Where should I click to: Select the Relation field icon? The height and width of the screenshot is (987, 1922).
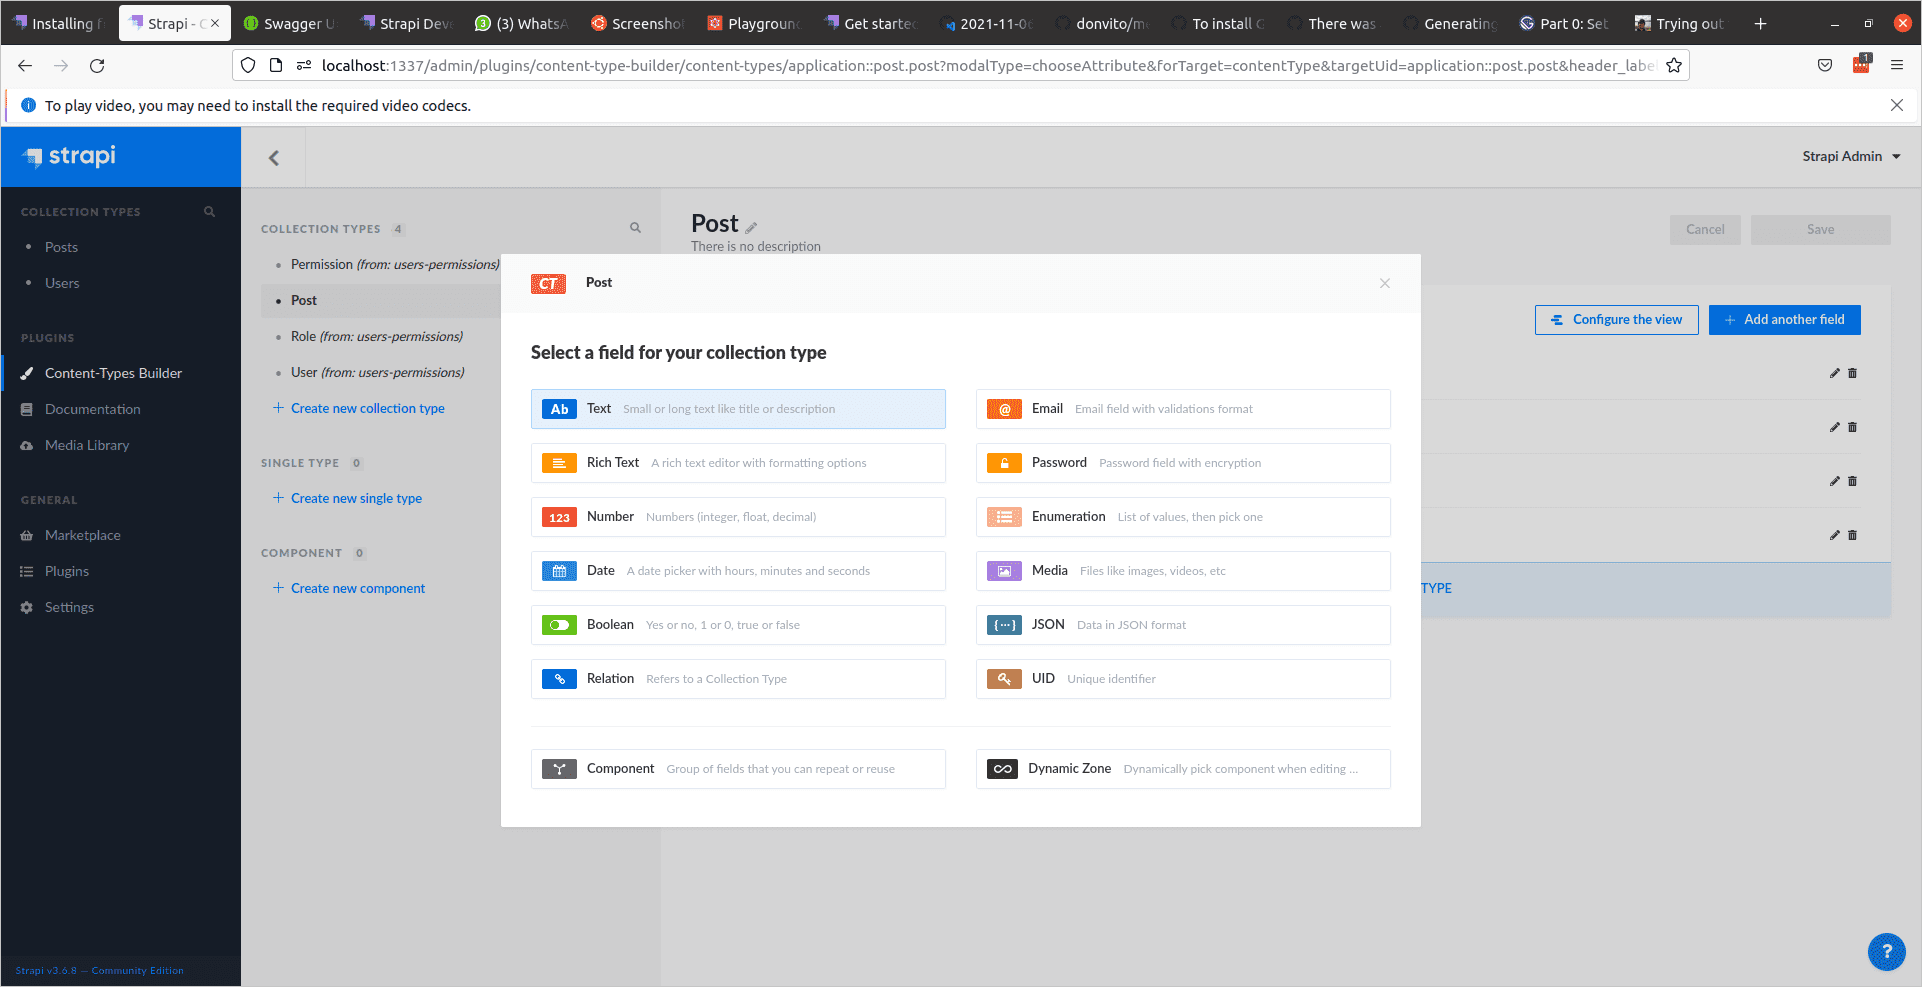[559, 679]
